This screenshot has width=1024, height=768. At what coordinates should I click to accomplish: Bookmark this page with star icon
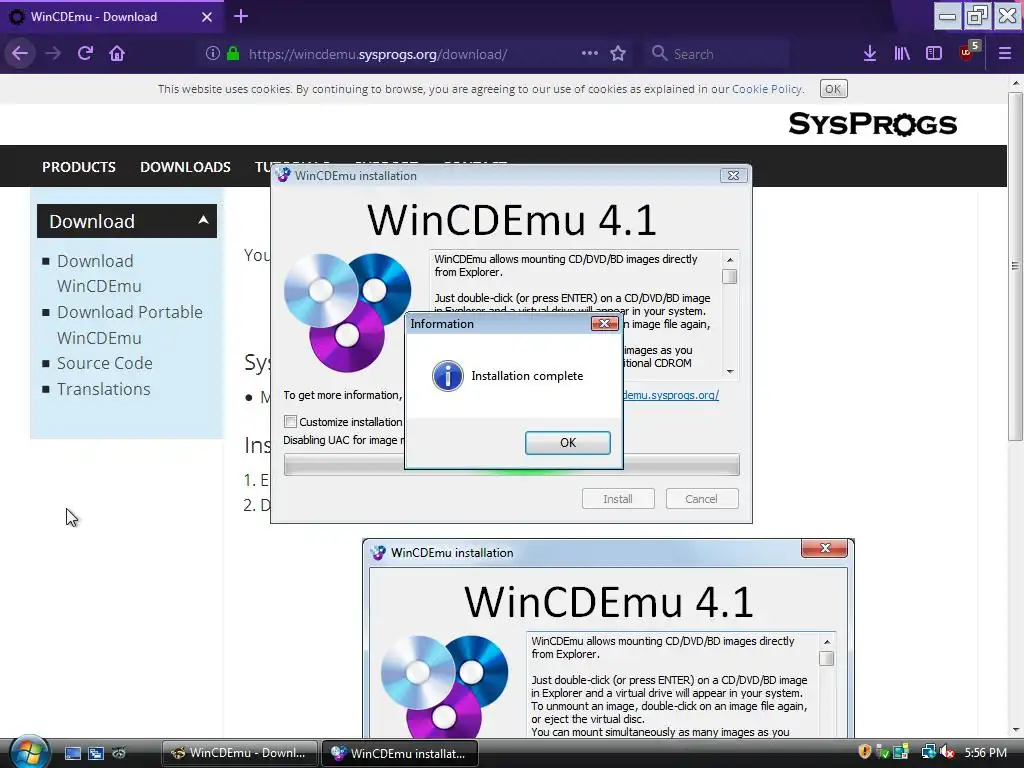tap(618, 54)
